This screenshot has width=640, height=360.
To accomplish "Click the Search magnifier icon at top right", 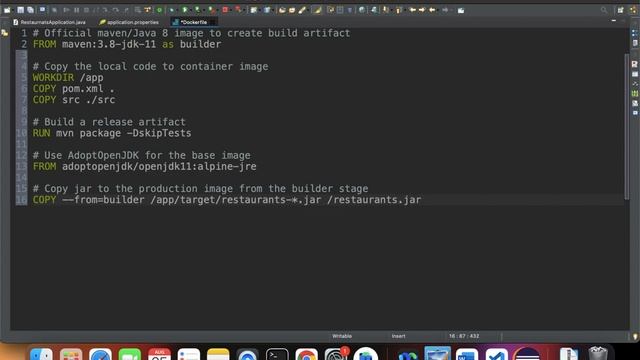I will (604, 10).
